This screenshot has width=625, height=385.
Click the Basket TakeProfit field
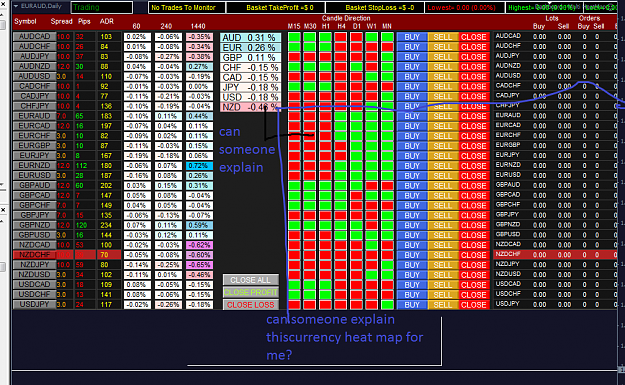276,8
